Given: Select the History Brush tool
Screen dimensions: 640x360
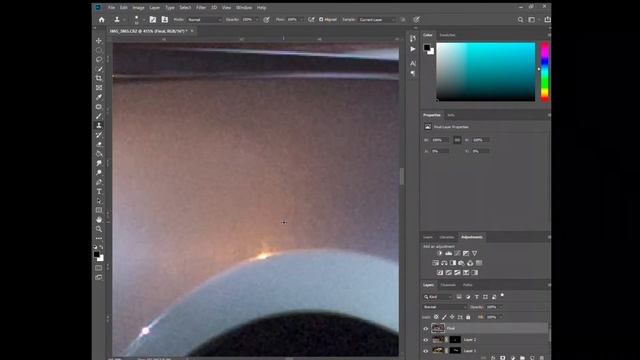Looking at the screenshot, I should [99, 135].
